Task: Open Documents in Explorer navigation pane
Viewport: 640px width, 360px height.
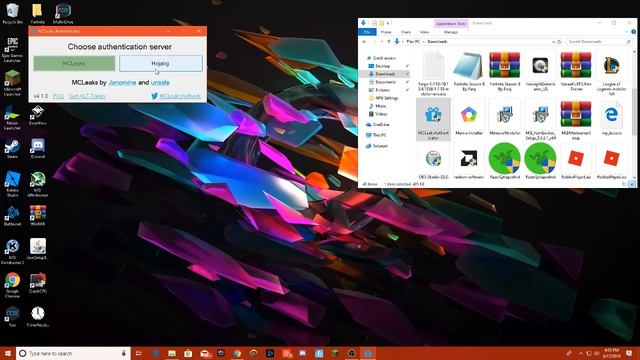Action: click(x=382, y=82)
